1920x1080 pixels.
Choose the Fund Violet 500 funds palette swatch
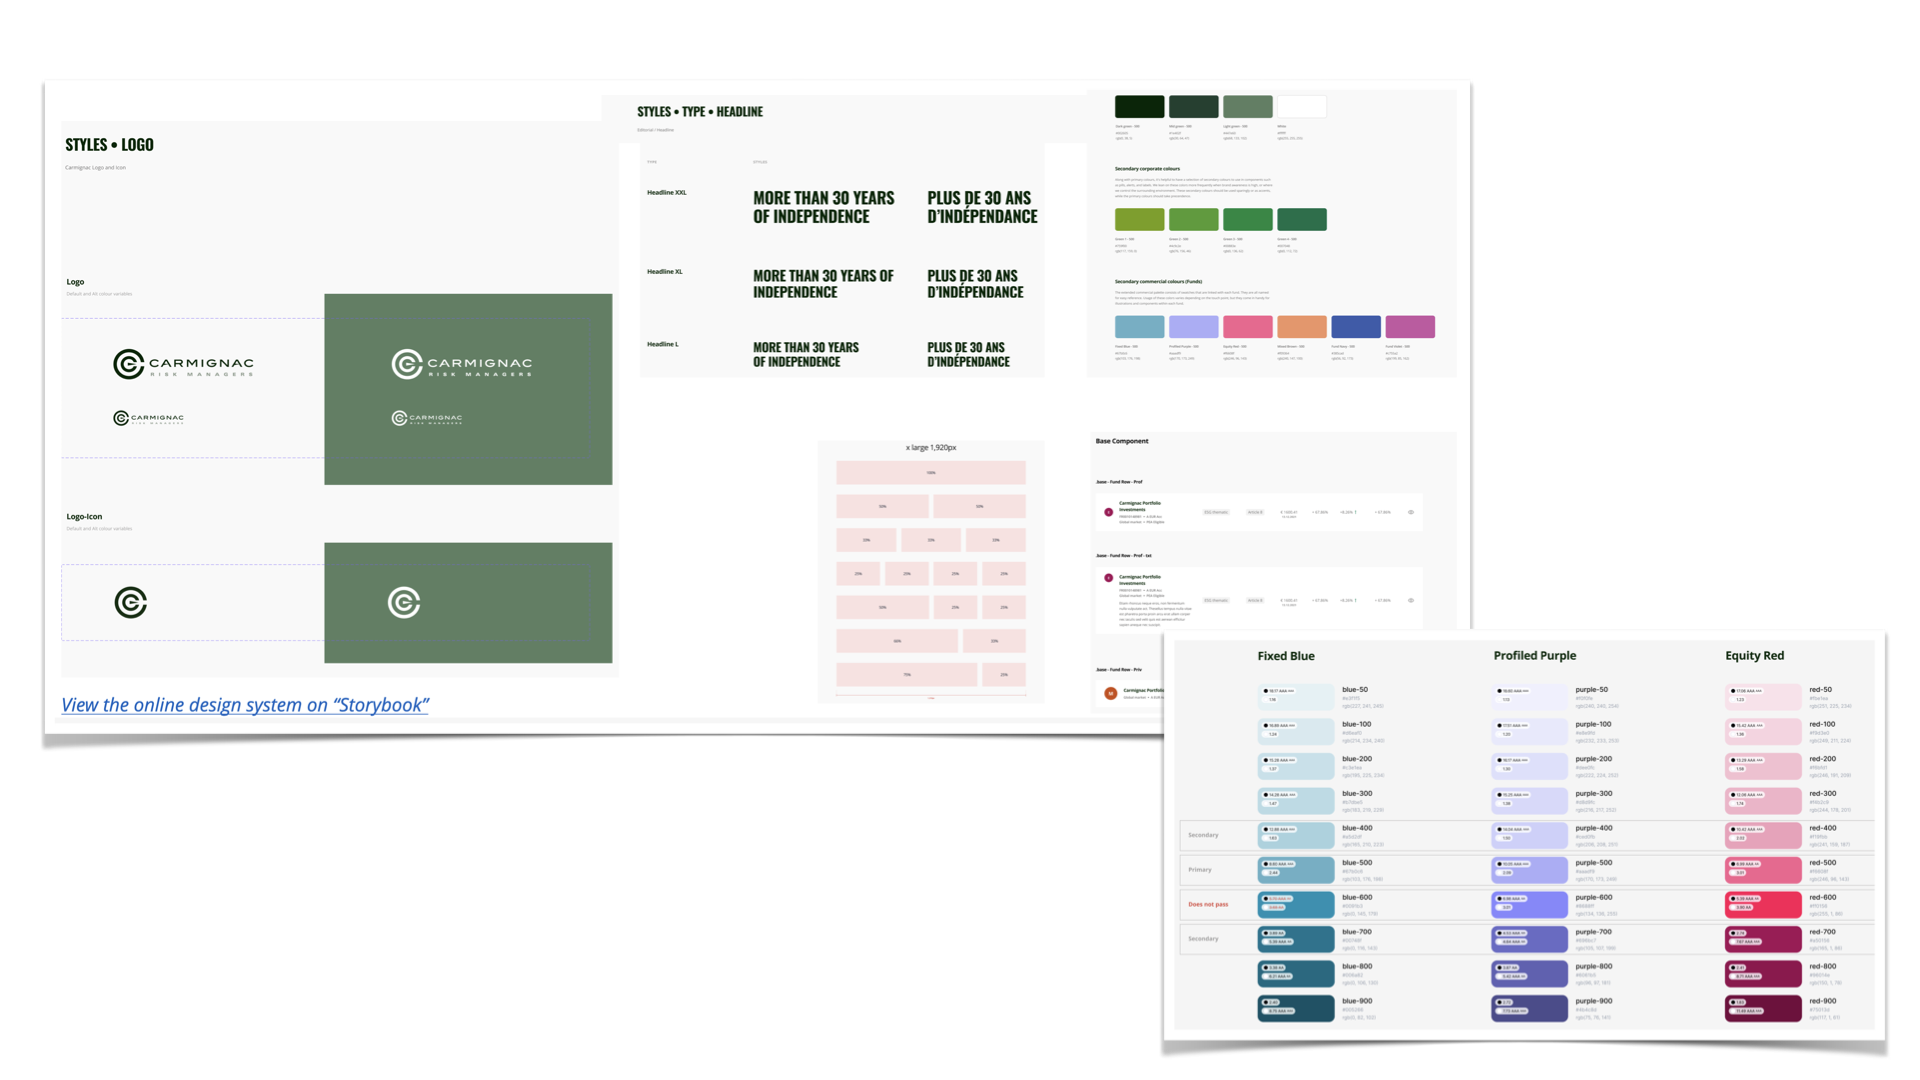coord(1410,327)
